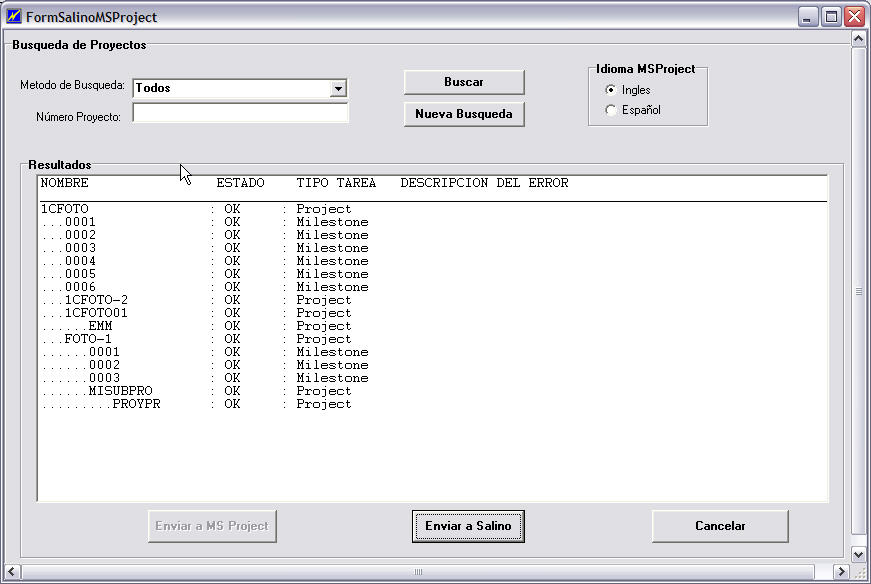This screenshot has width=871, height=584.
Task: Click the Número Proyecto input field
Action: [x=240, y=113]
